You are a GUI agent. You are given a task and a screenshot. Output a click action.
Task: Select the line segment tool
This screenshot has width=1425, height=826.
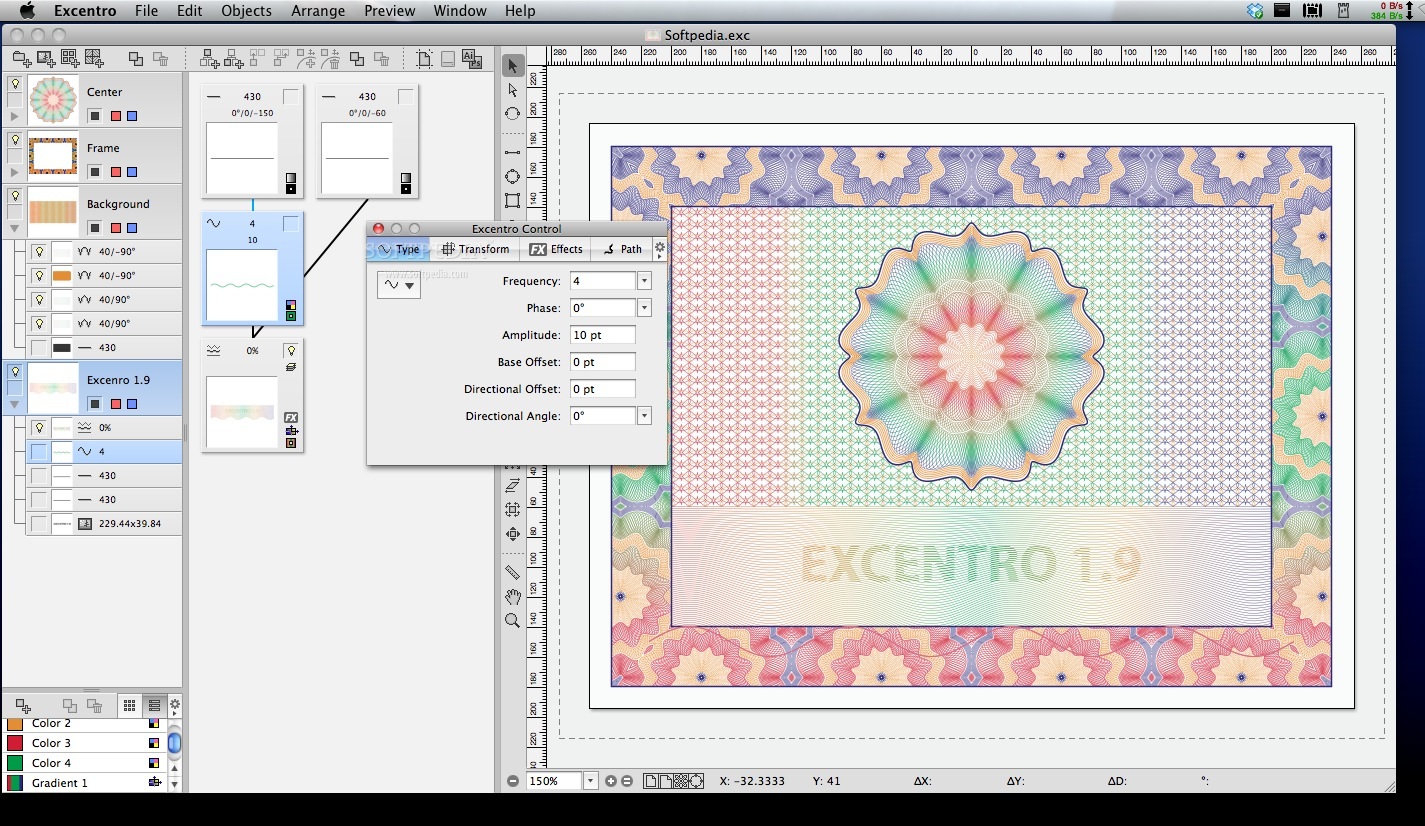[512, 152]
